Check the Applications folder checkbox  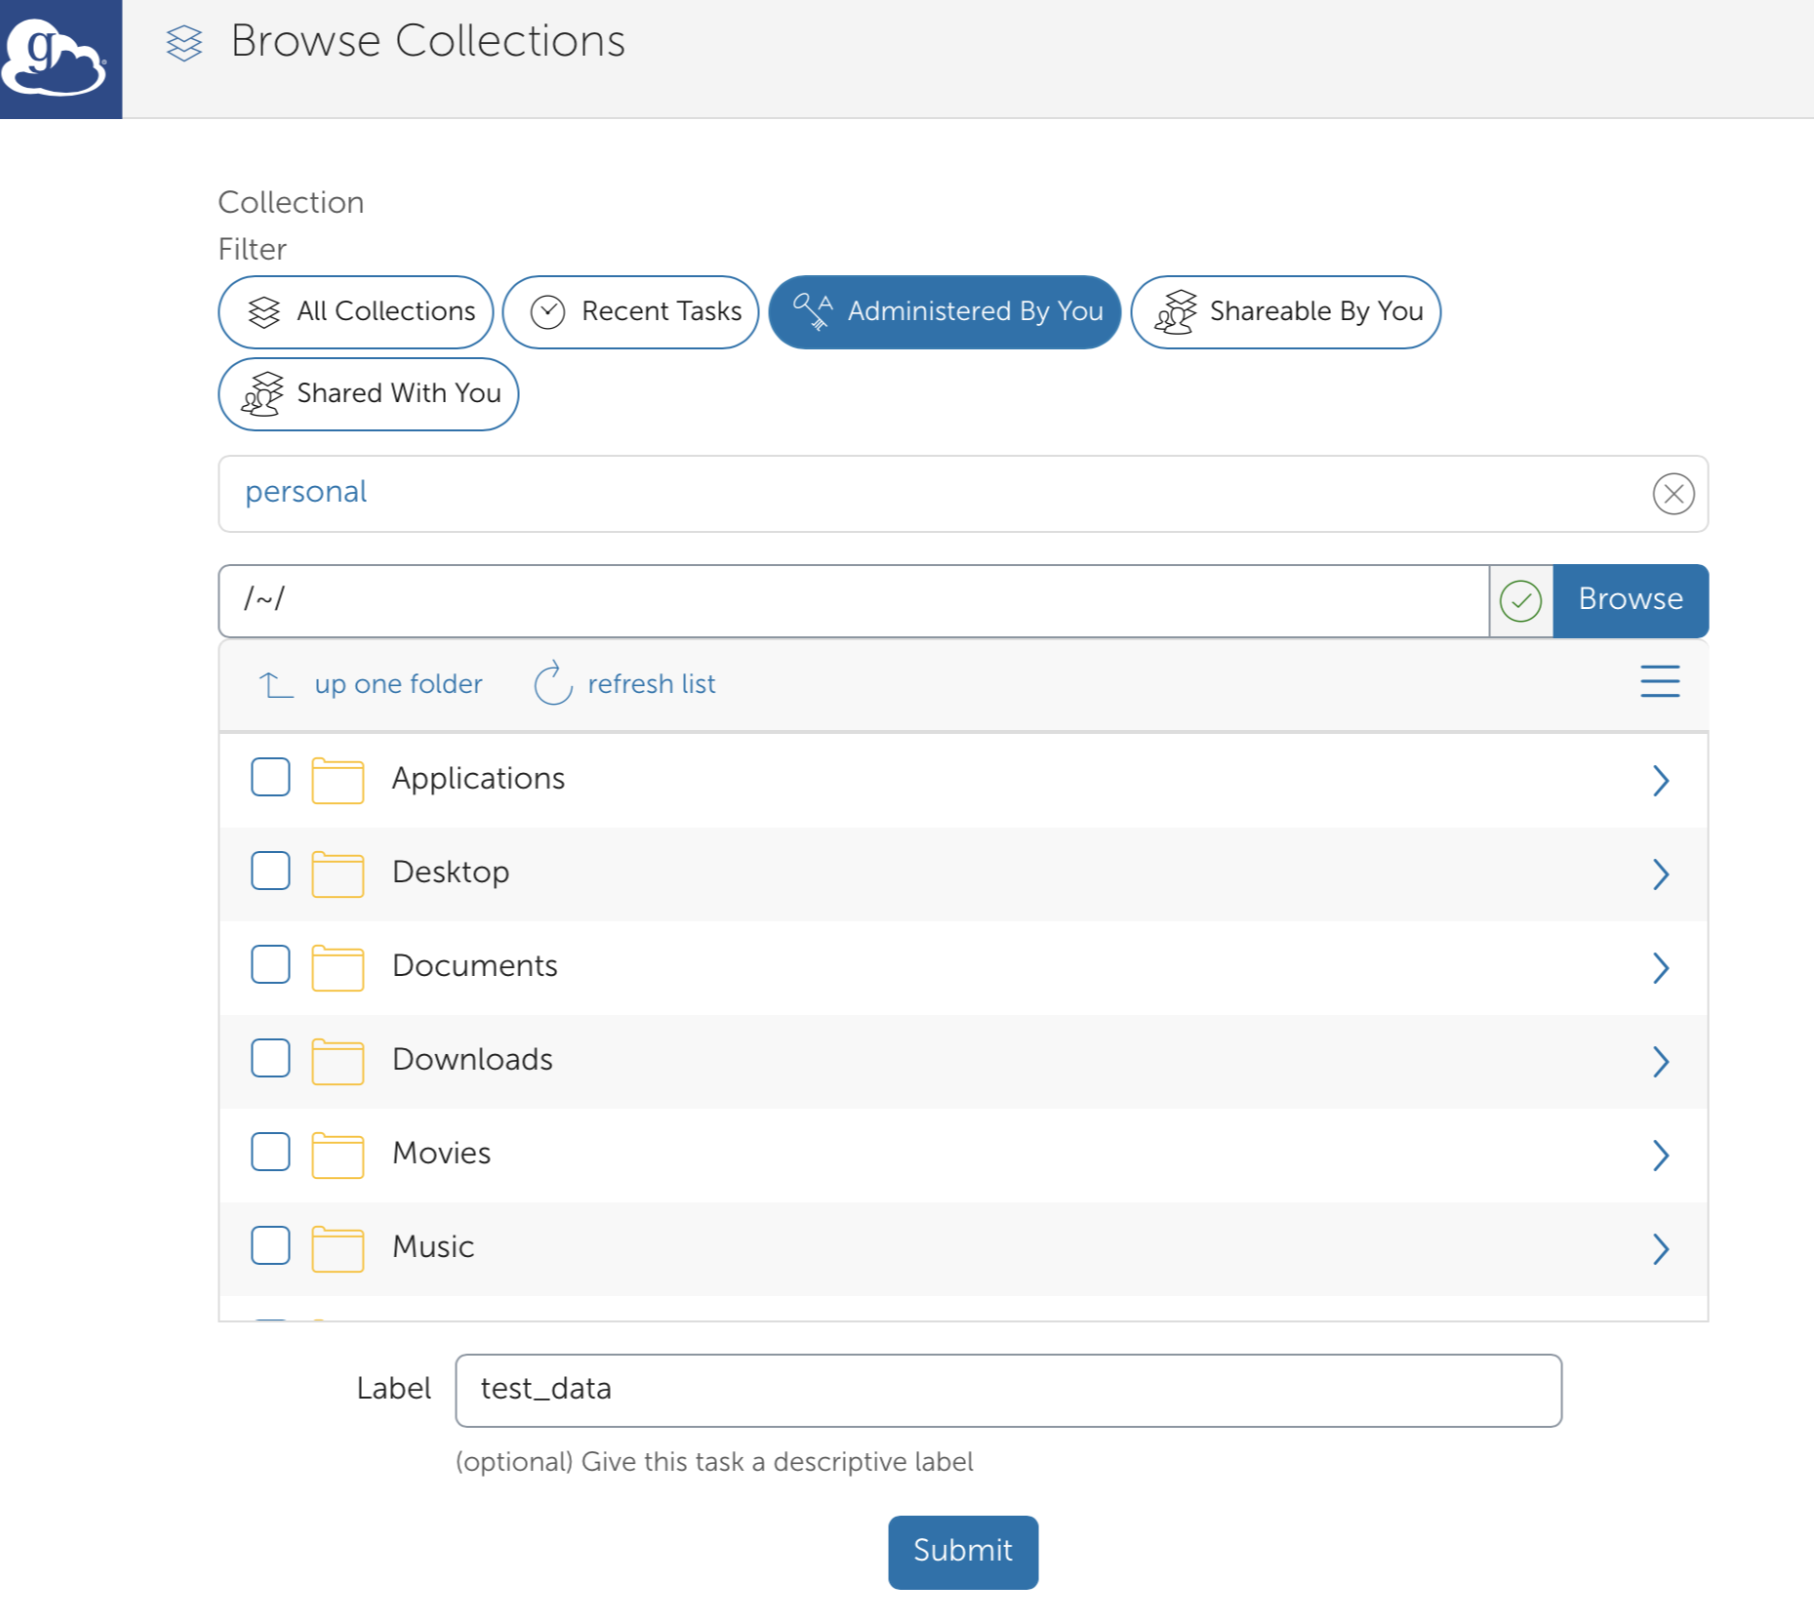click(x=271, y=777)
